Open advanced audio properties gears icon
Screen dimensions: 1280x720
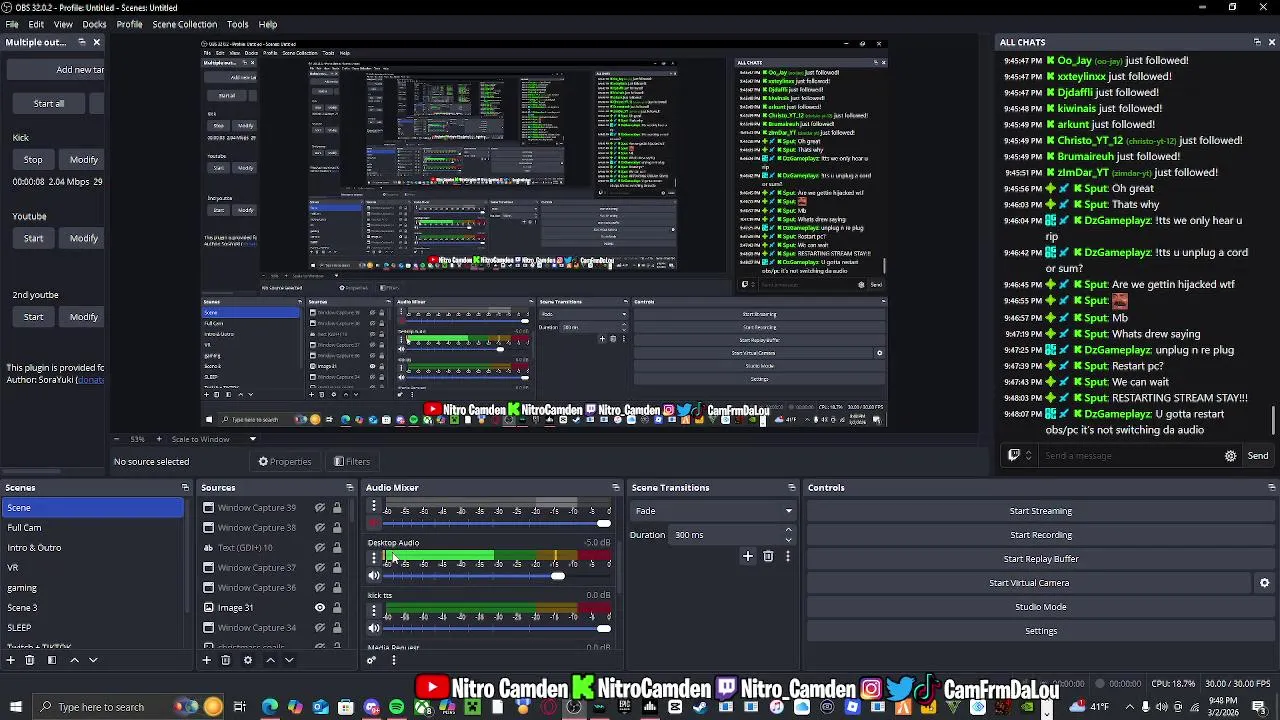click(372, 660)
